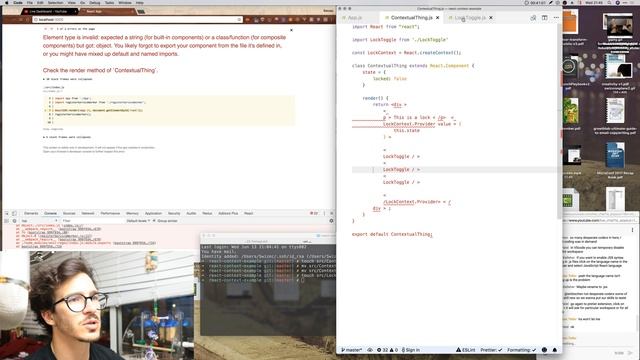
Task: Toggle the Group similar checkbox
Action: (x=155, y=221)
